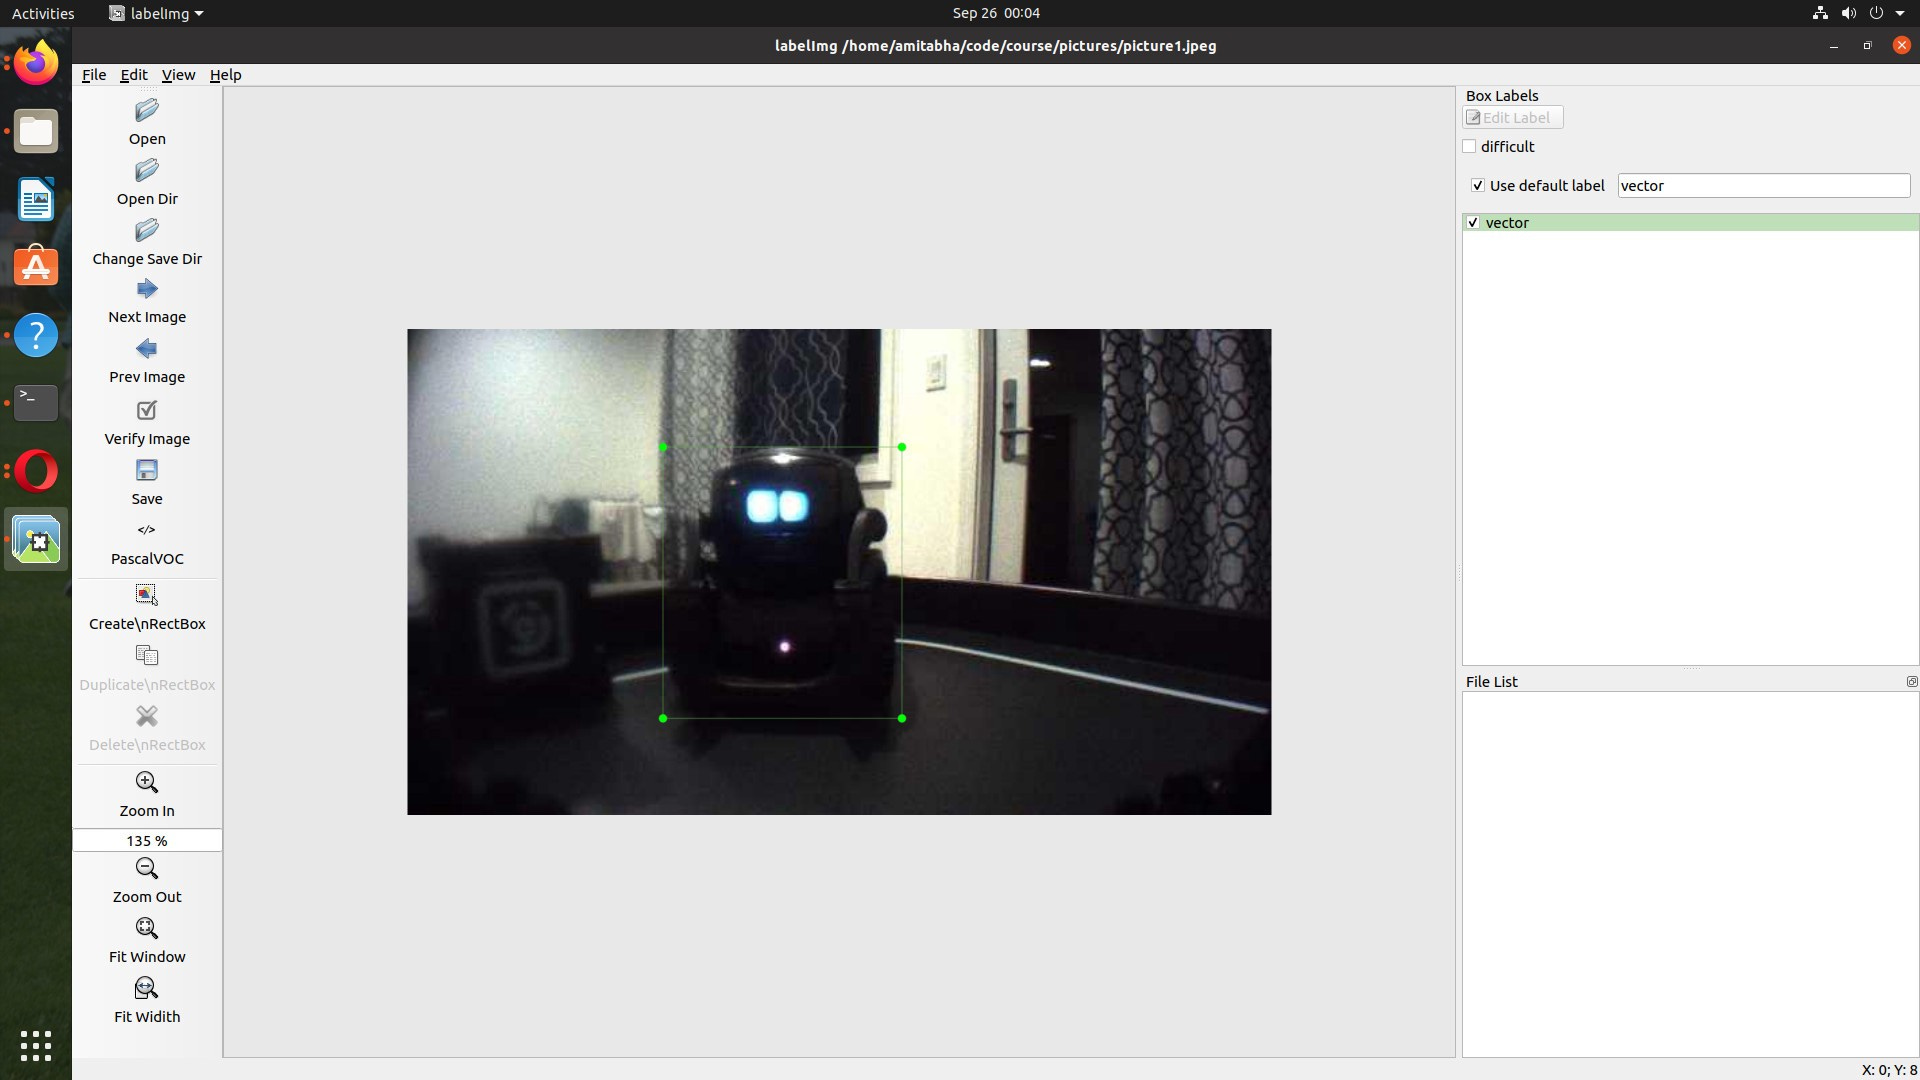Select the top-right bounding box vertex
The height and width of the screenshot is (1080, 1920).
(902, 447)
